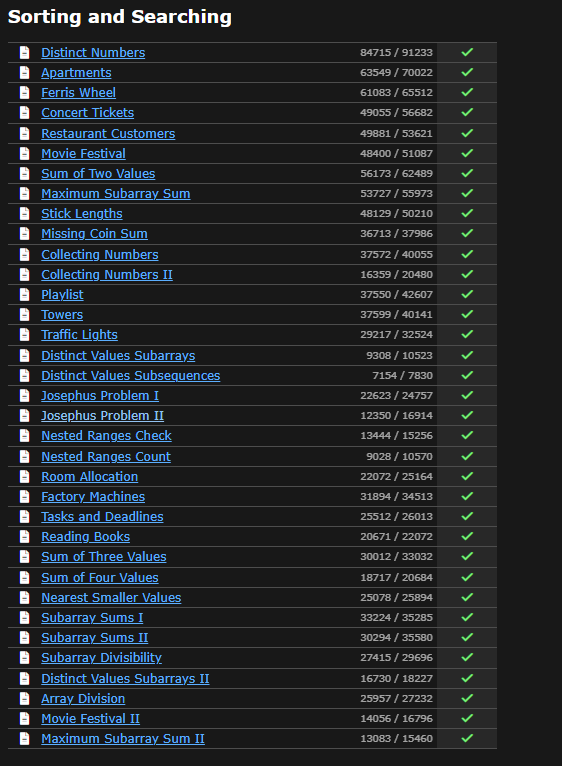This screenshot has width=562, height=766.
Task: Click the document icon beside Playlist
Action: pos(24,295)
